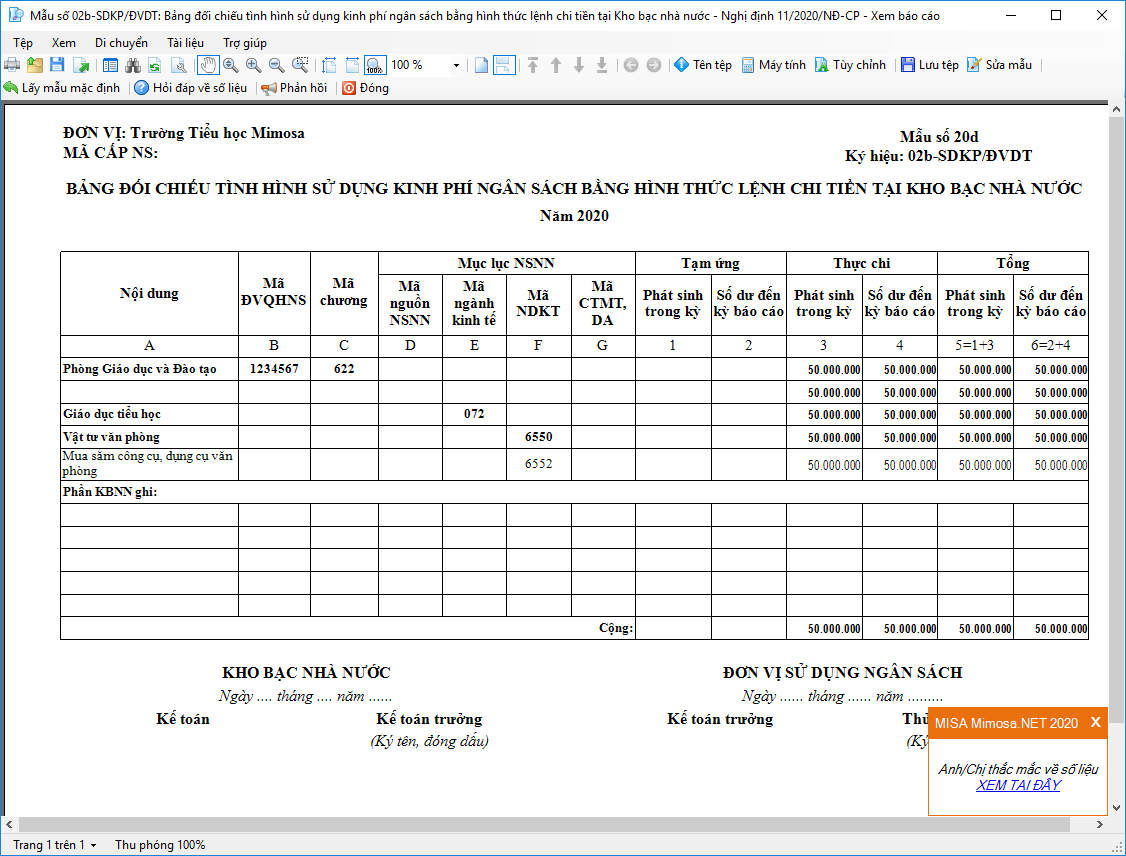Go to next page with the down arrow
This screenshot has width=1126, height=856.
[x=579, y=65]
